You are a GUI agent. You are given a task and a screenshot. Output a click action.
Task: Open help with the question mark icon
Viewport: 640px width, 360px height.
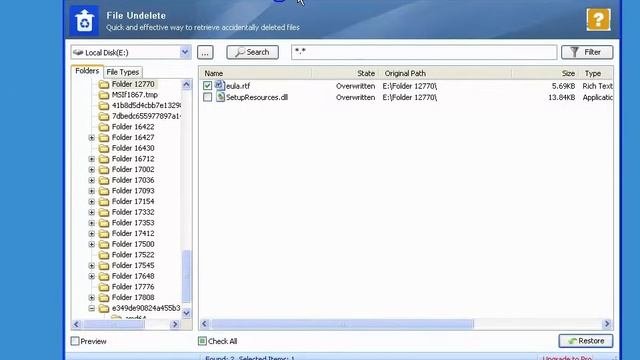(598, 19)
